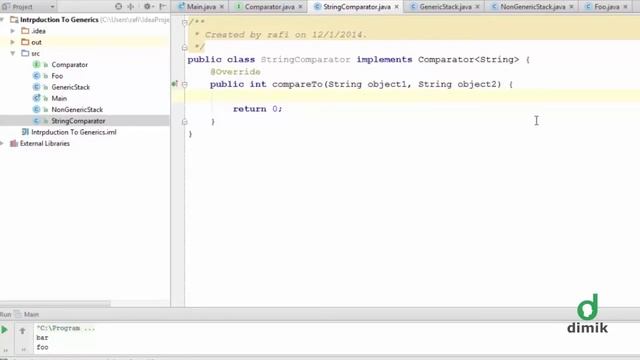Click the scroll-from-source target icon
Screen dimensions: 640x360
pyautogui.click(x=118, y=7)
